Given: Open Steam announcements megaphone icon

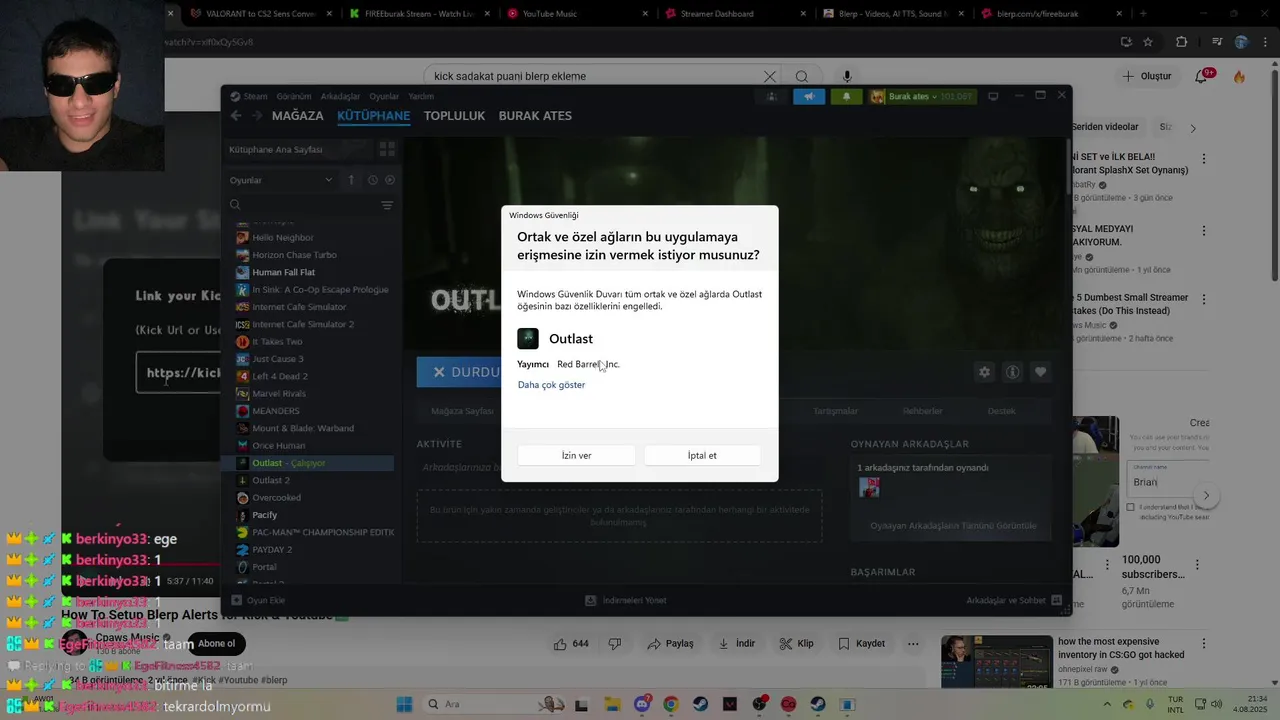Looking at the screenshot, I should 809,96.
